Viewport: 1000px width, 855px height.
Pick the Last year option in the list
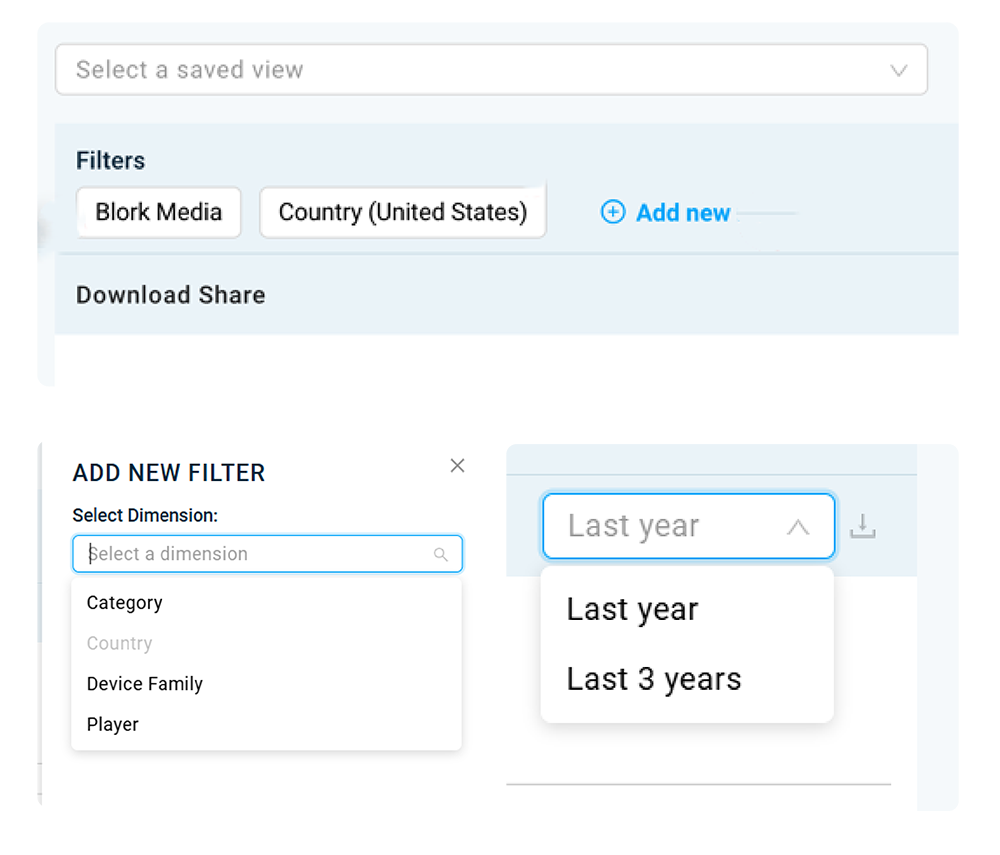click(632, 609)
